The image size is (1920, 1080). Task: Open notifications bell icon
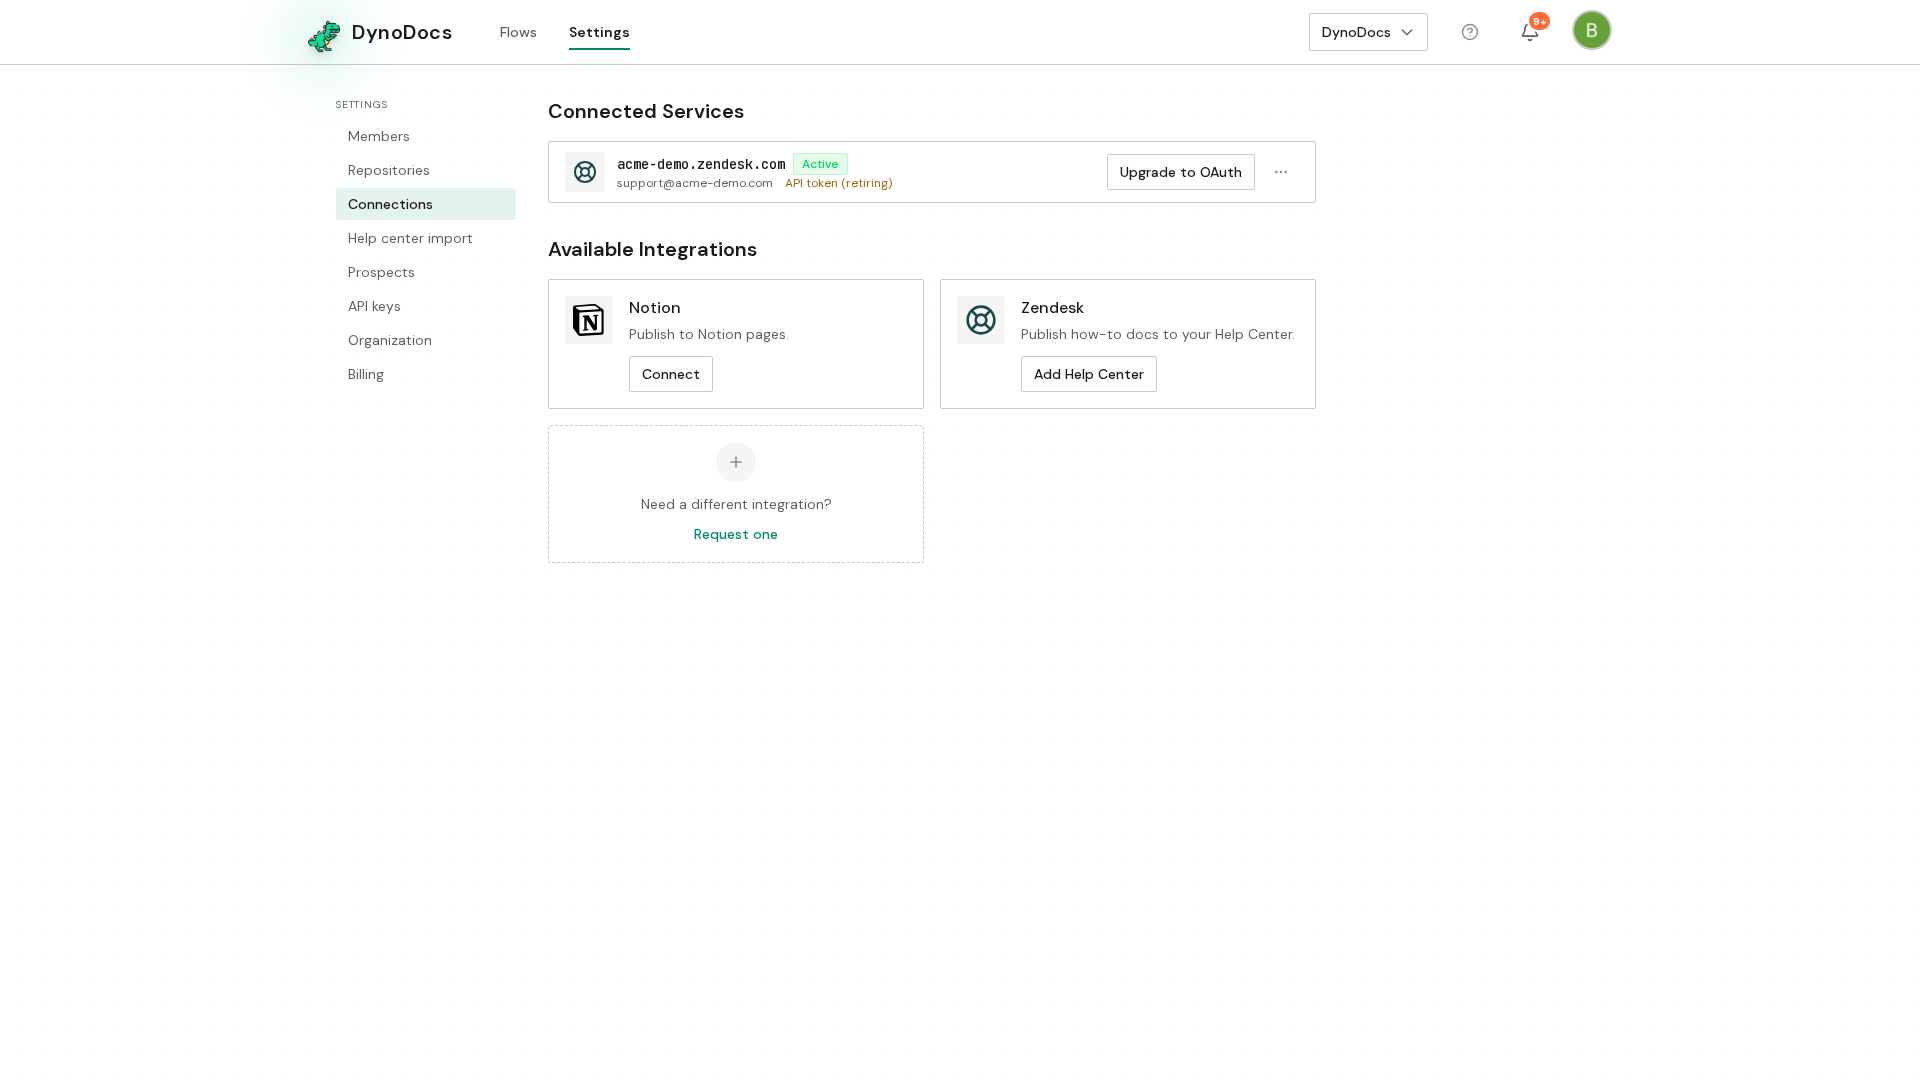click(1530, 32)
